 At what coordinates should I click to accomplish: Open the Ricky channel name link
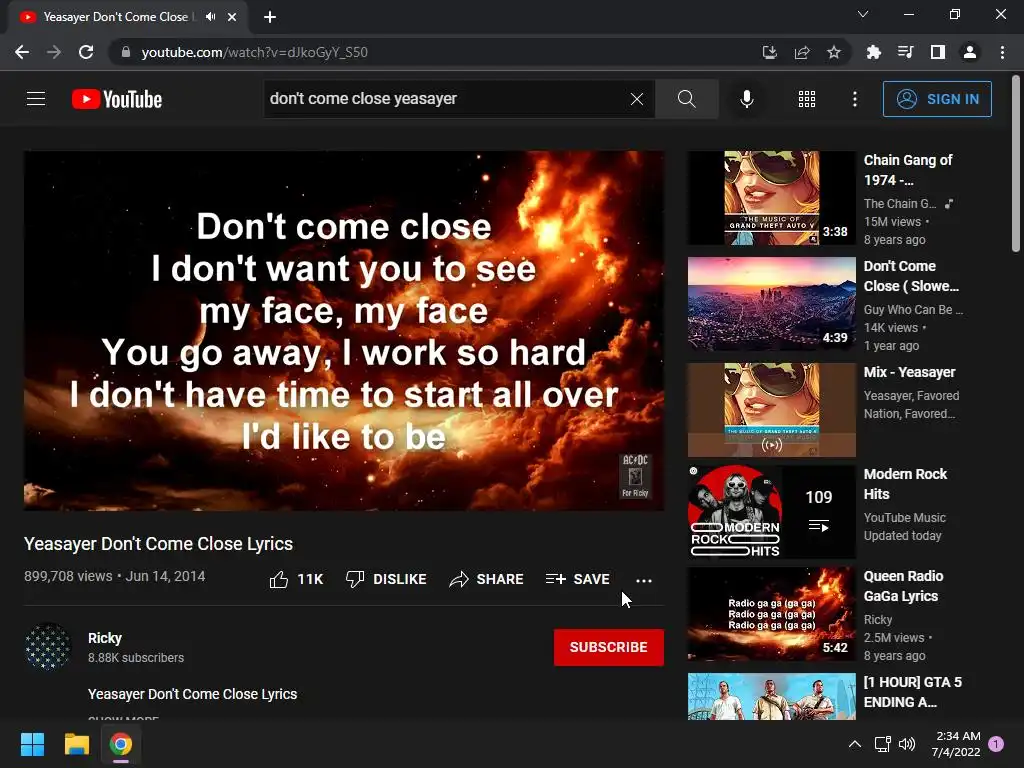pyautogui.click(x=104, y=638)
